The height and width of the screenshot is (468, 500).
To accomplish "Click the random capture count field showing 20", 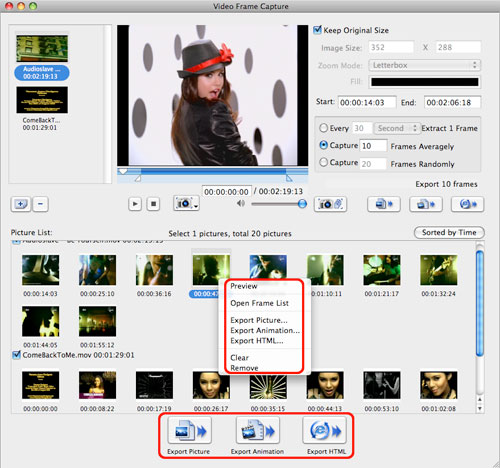I will 373,164.
